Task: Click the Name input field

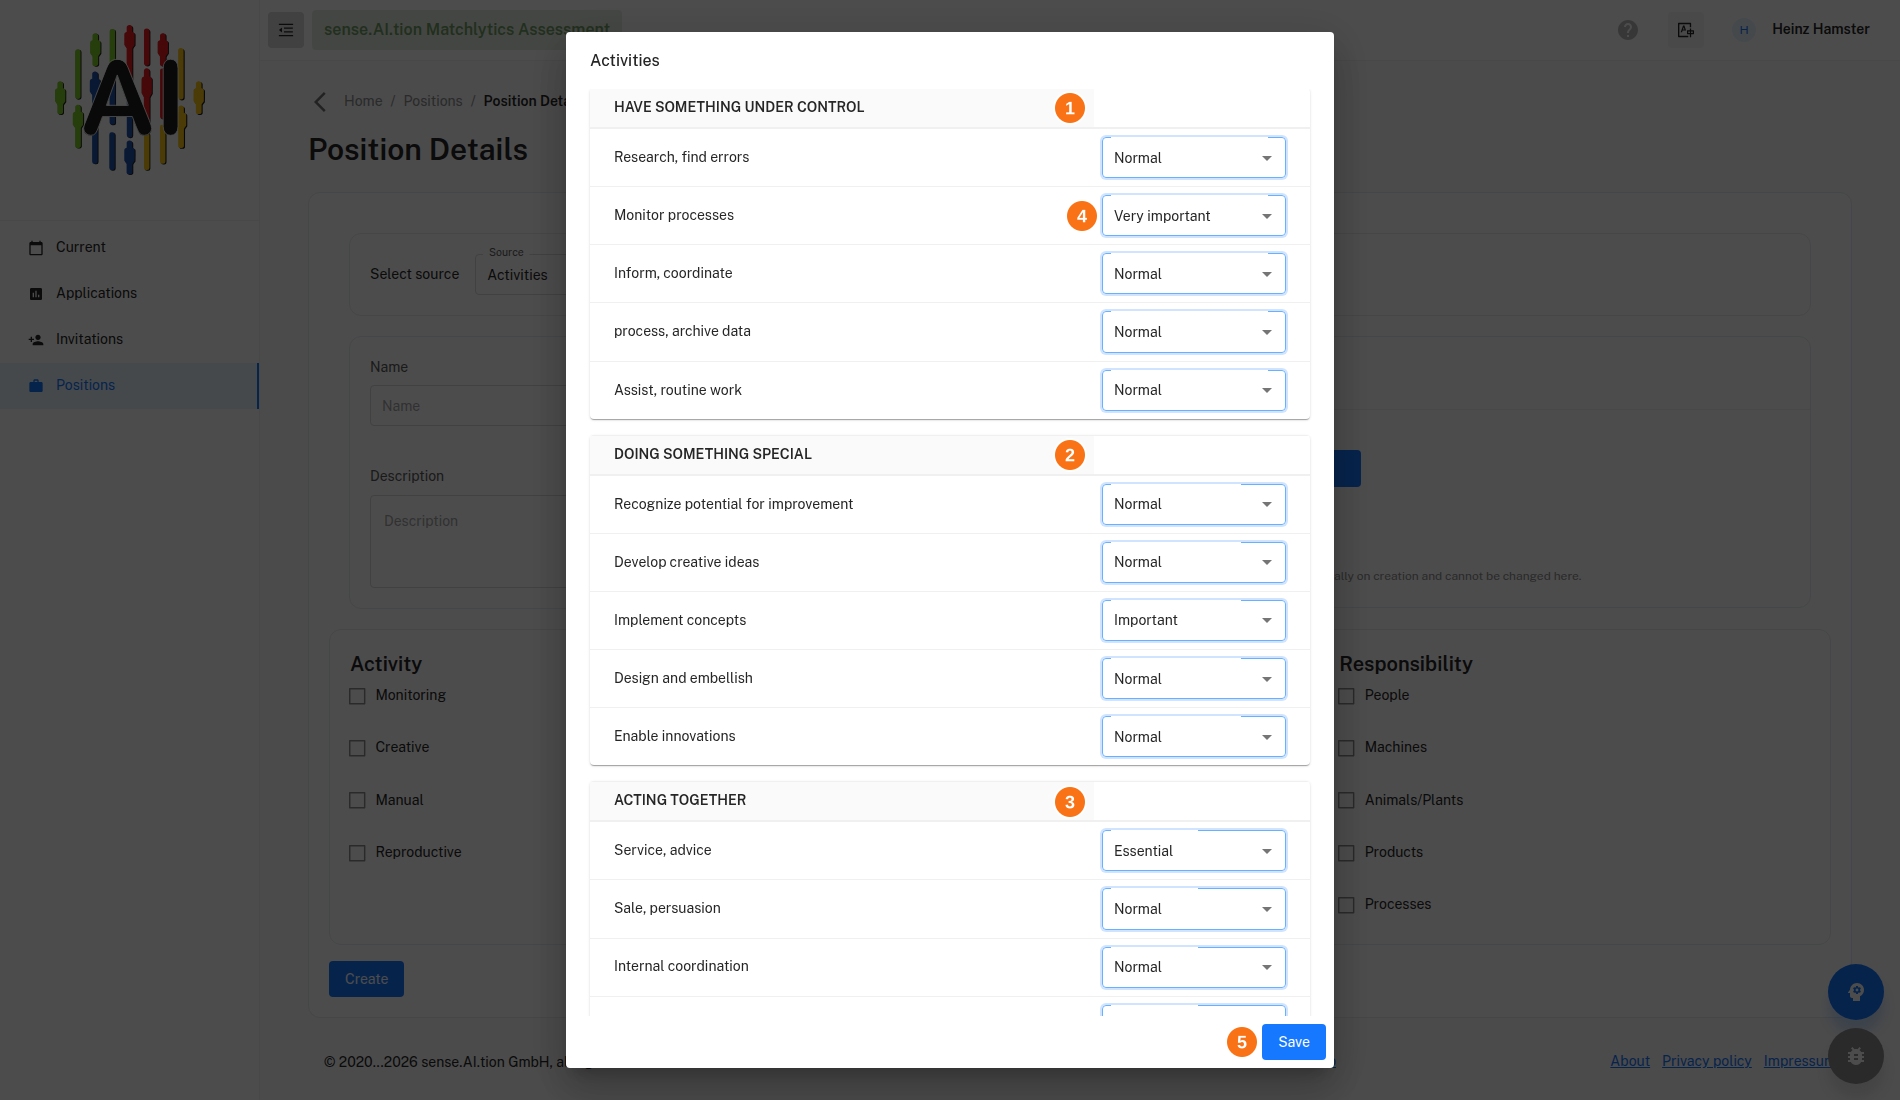Action: [x=468, y=406]
